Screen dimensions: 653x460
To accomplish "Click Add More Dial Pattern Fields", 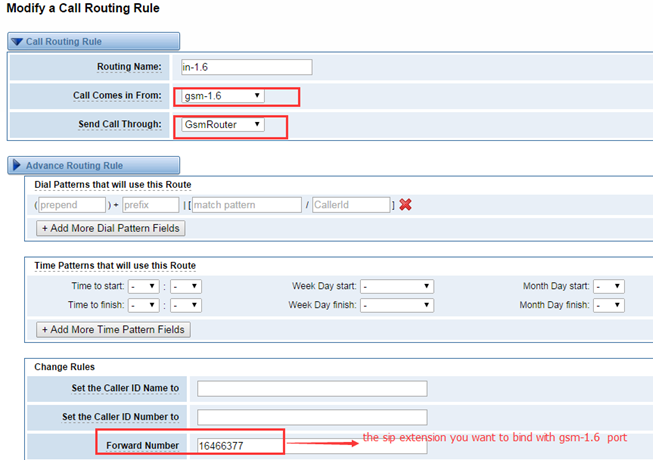I will 111,228.
